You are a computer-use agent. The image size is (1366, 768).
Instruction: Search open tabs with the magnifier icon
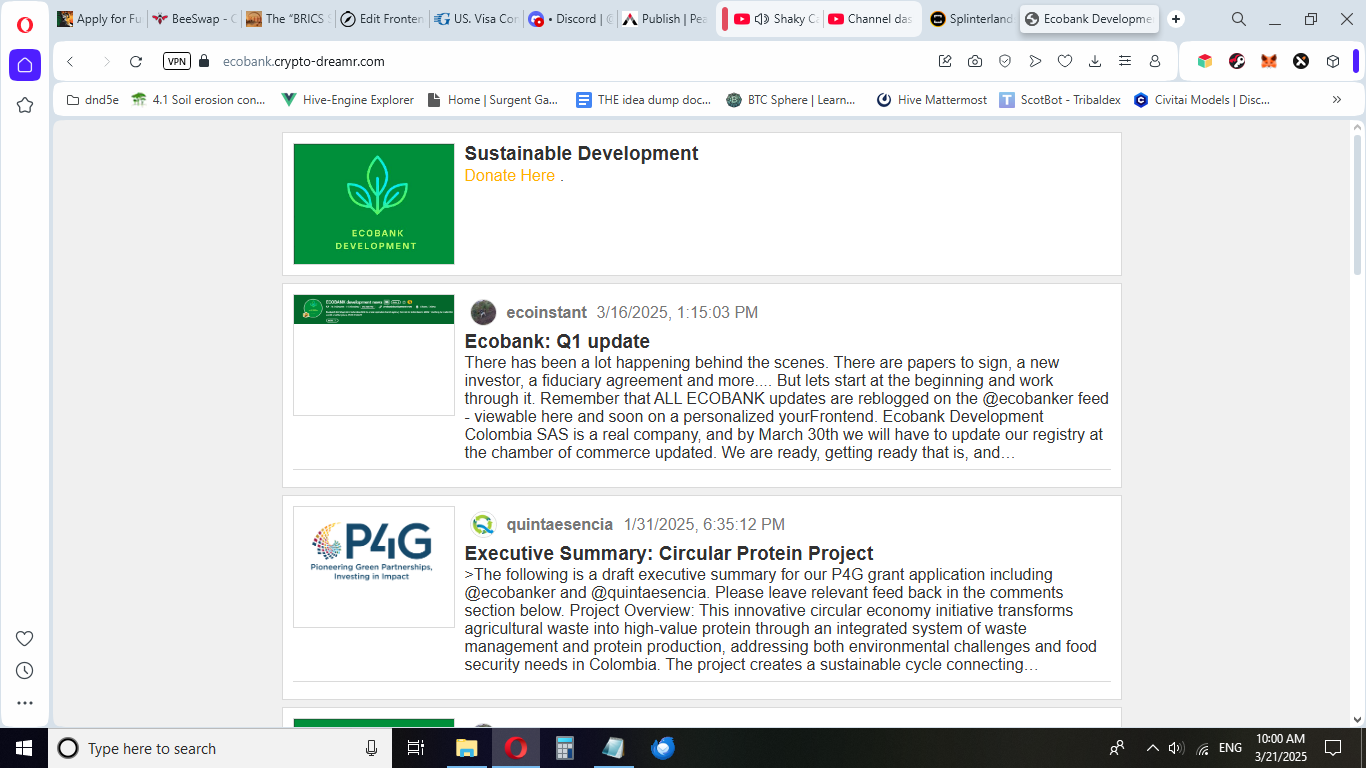click(1239, 19)
